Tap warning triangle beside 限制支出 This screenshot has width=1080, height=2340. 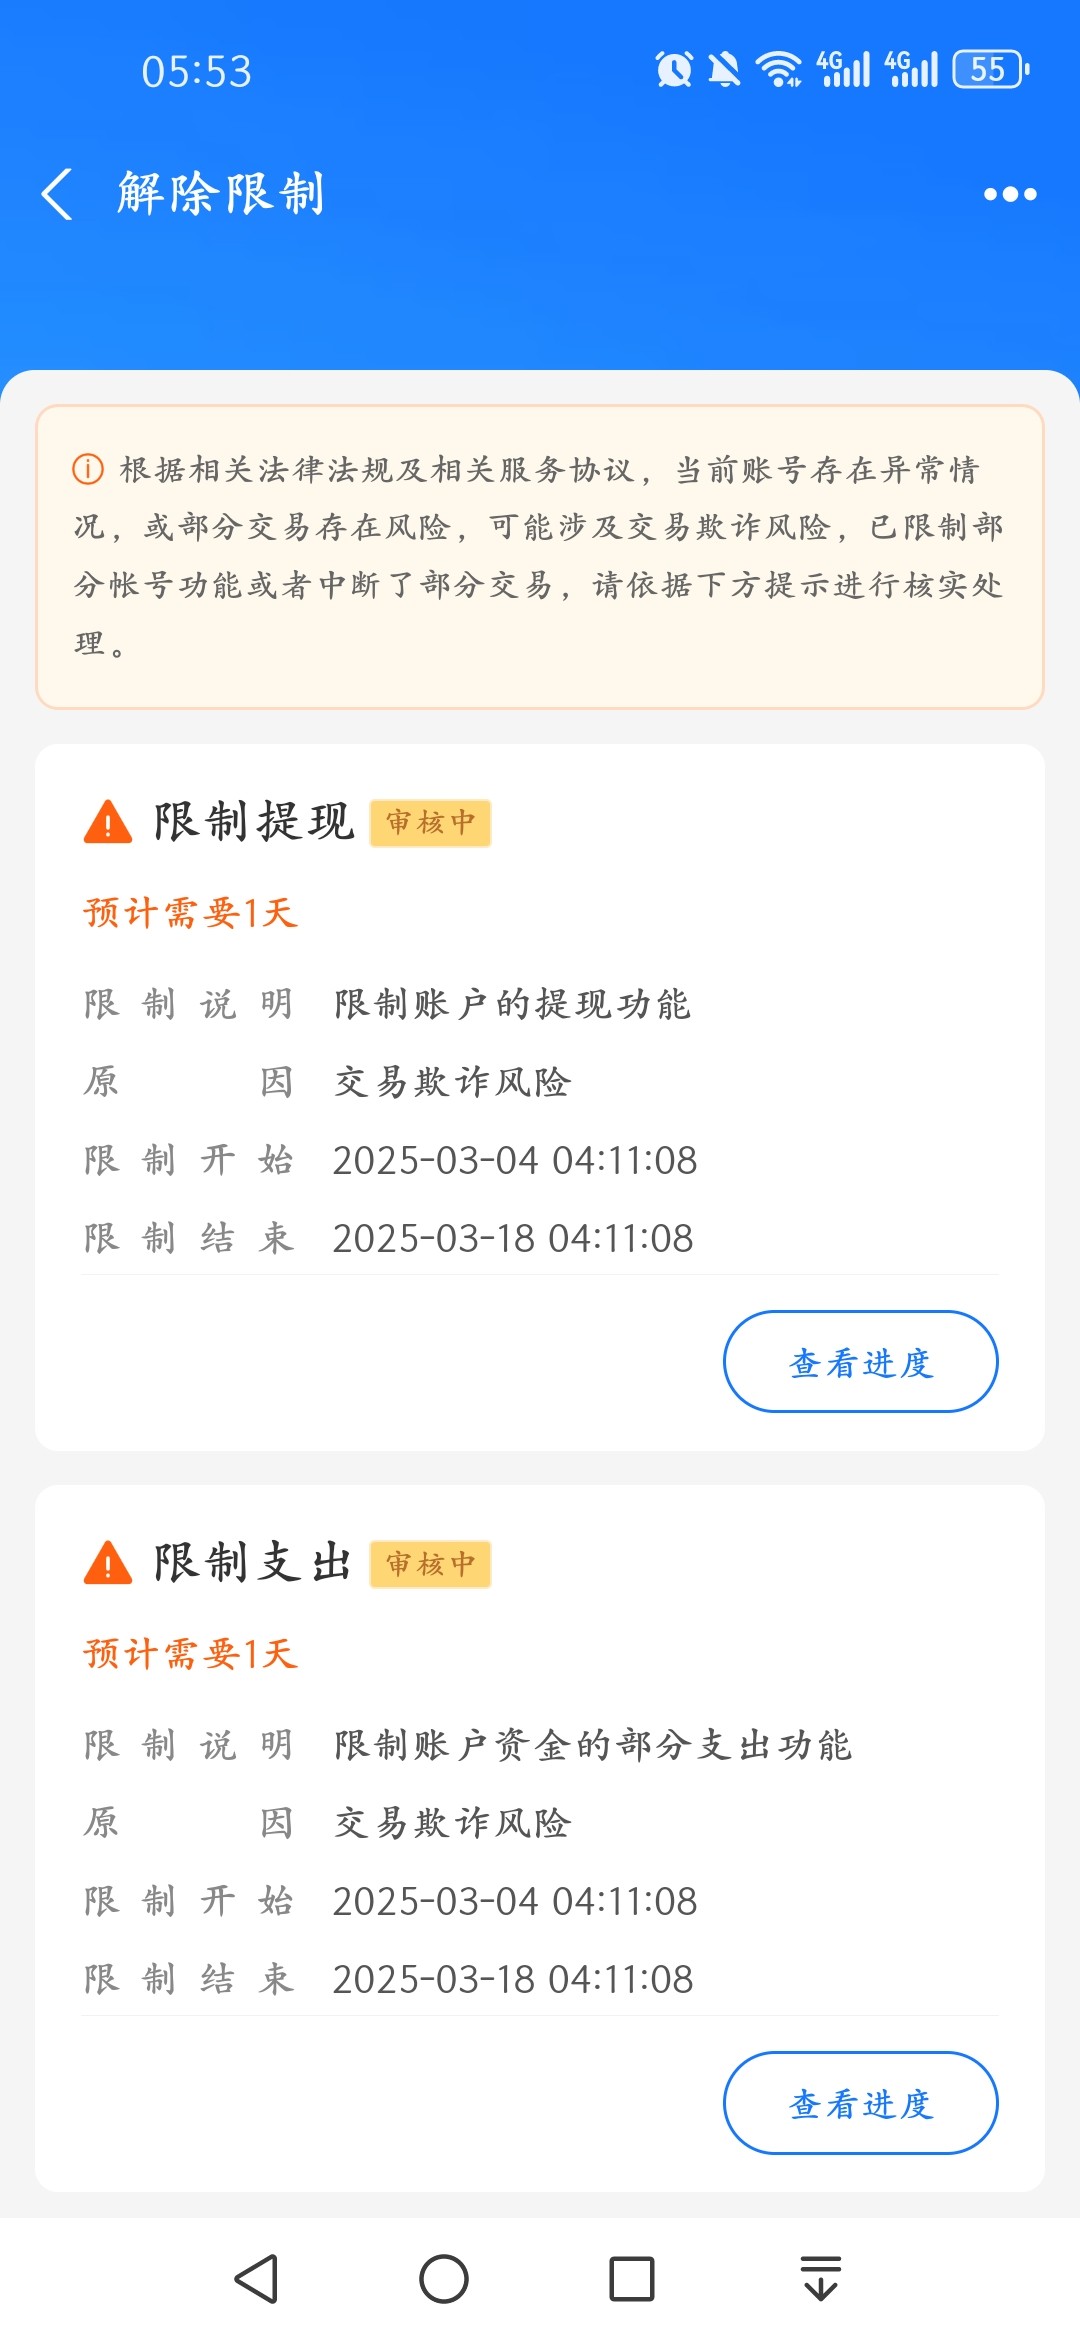click(x=108, y=1564)
